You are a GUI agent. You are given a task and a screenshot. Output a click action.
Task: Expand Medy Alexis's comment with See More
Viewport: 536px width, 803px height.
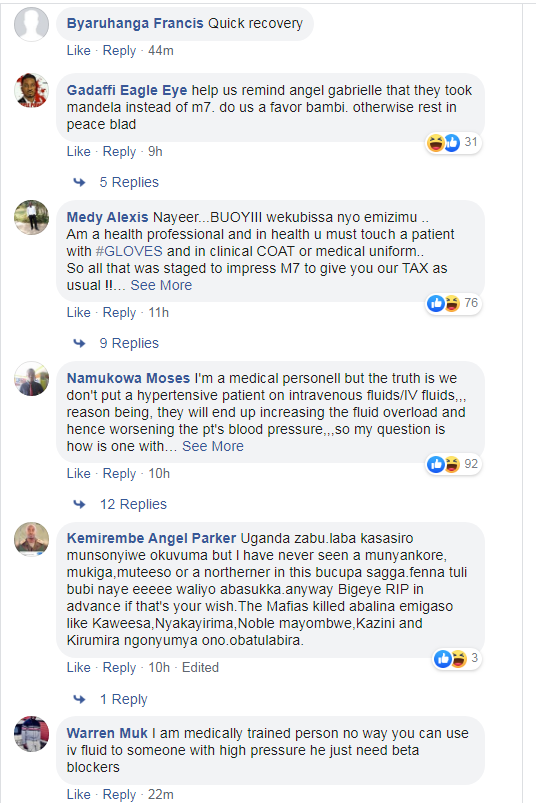click(x=161, y=285)
